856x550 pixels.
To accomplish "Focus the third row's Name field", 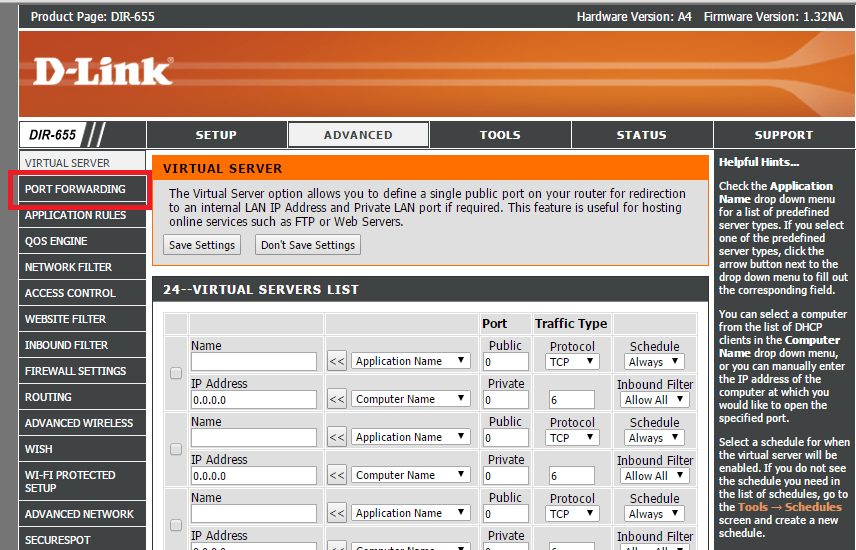I will coord(254,513).
